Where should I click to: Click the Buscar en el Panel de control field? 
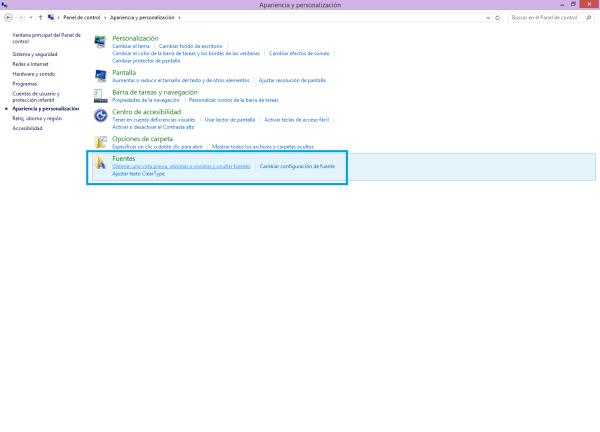coord(544,17)
